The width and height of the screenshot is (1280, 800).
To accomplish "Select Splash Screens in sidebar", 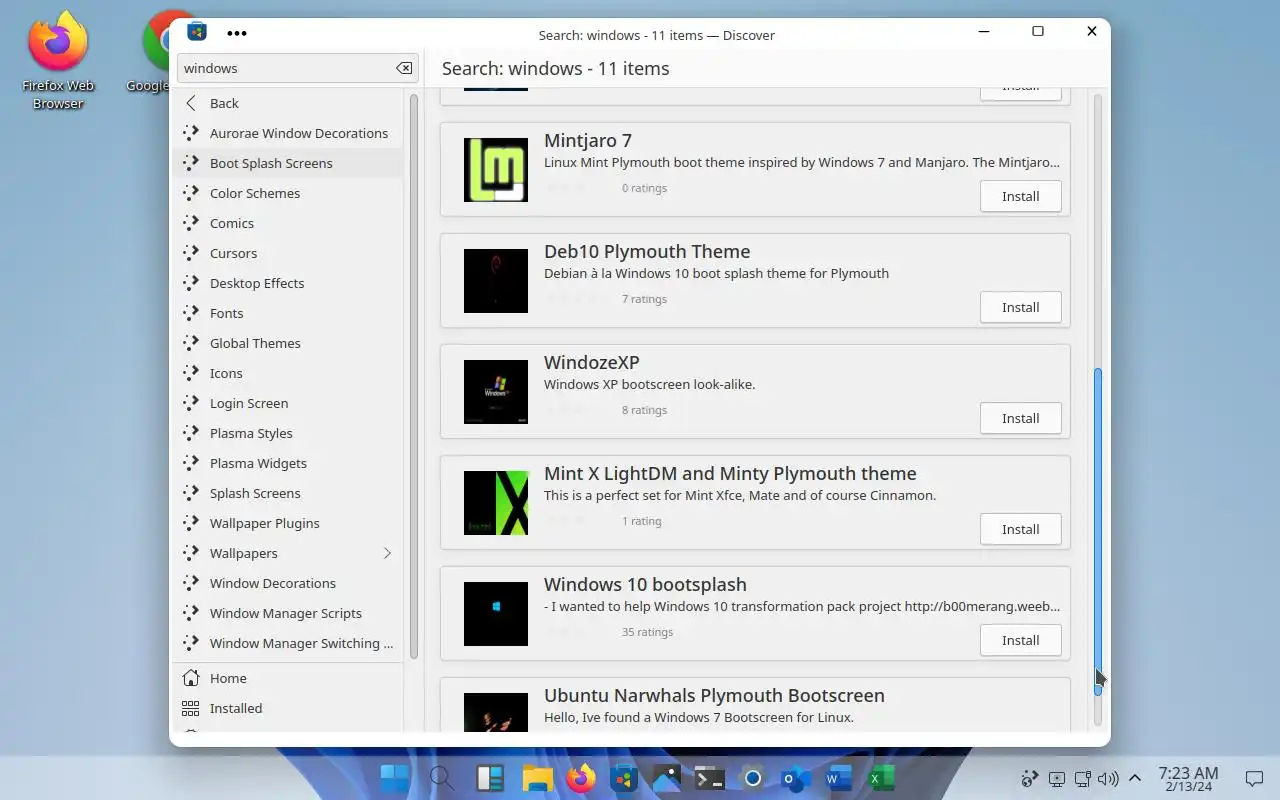I will pyautogui.click(x=288, y=493).
